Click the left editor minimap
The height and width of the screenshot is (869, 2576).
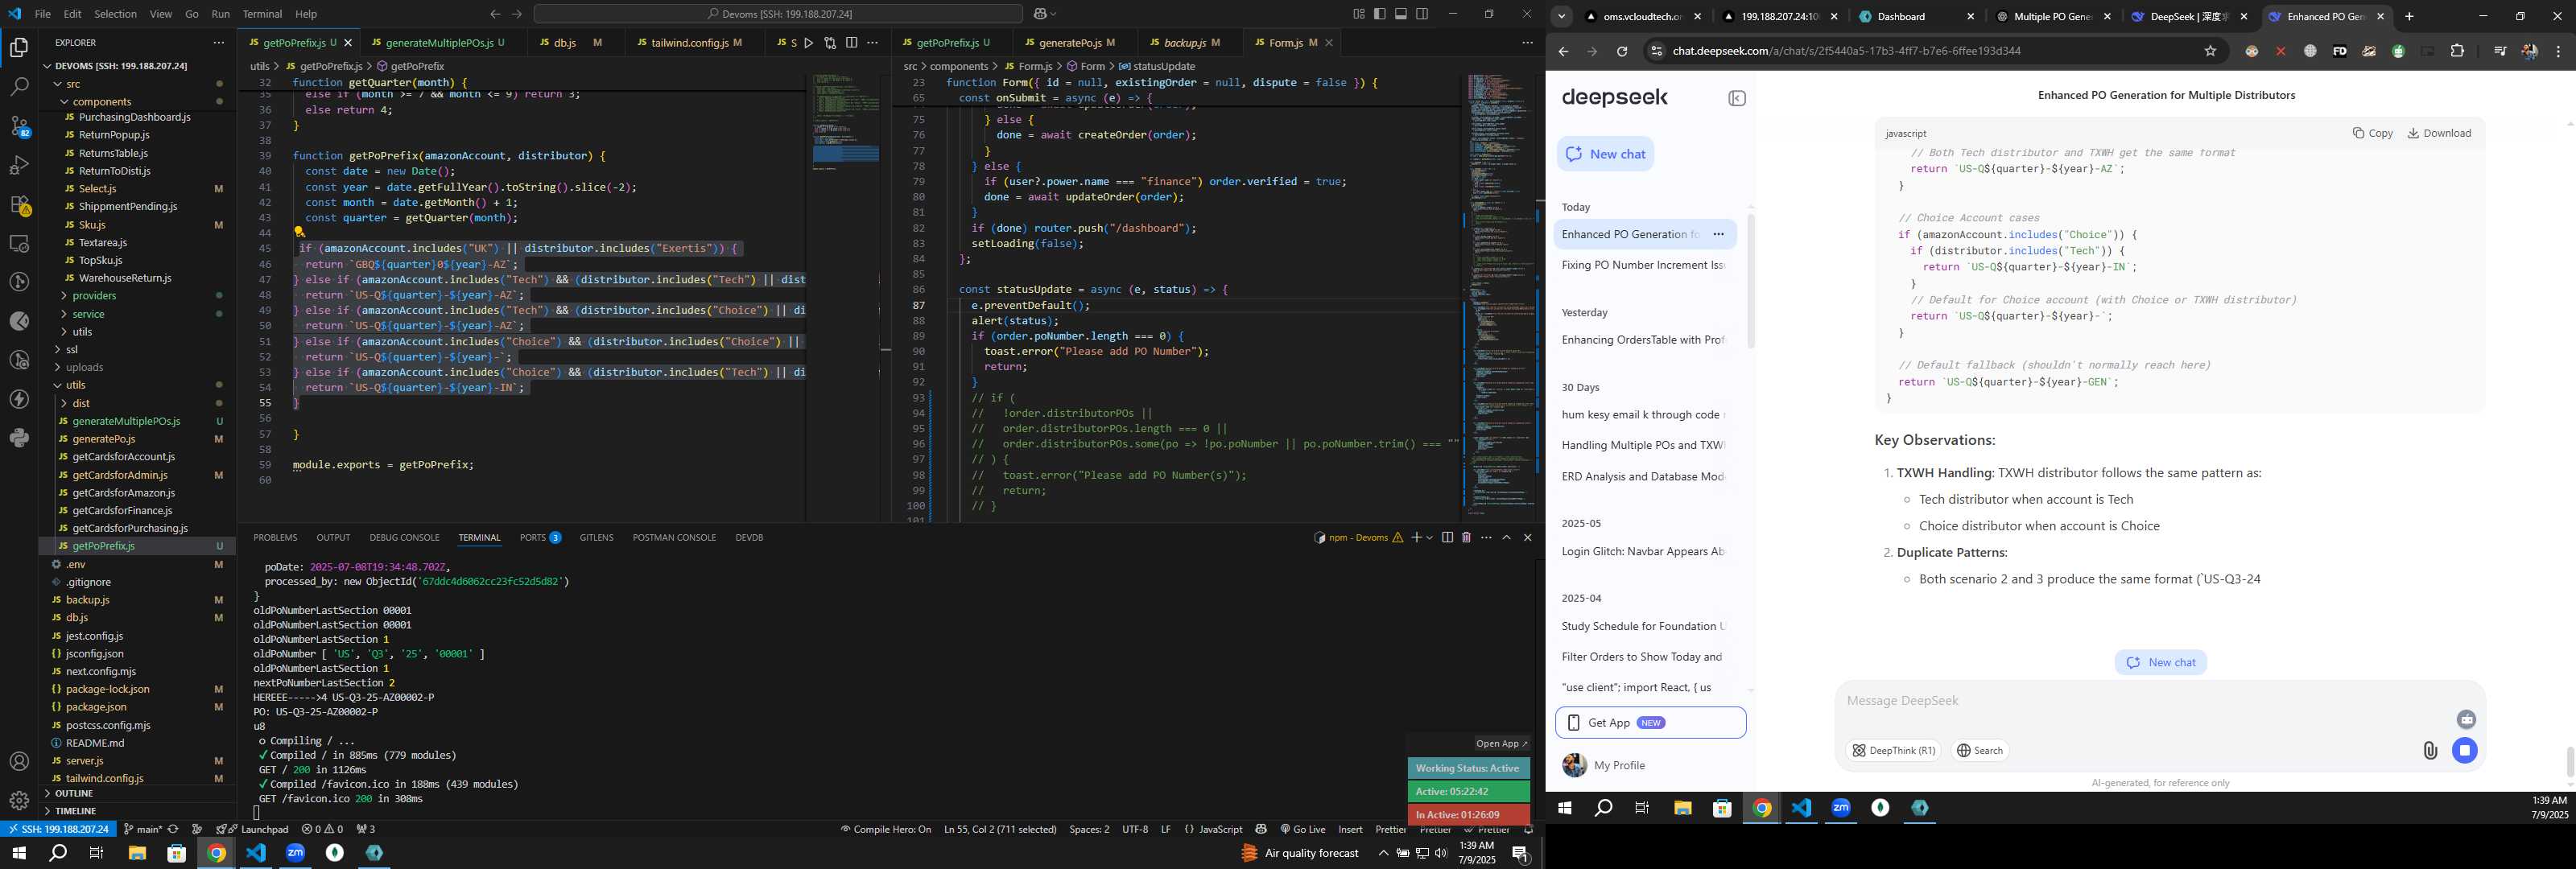pyautogui.click(x=846, y=296)
